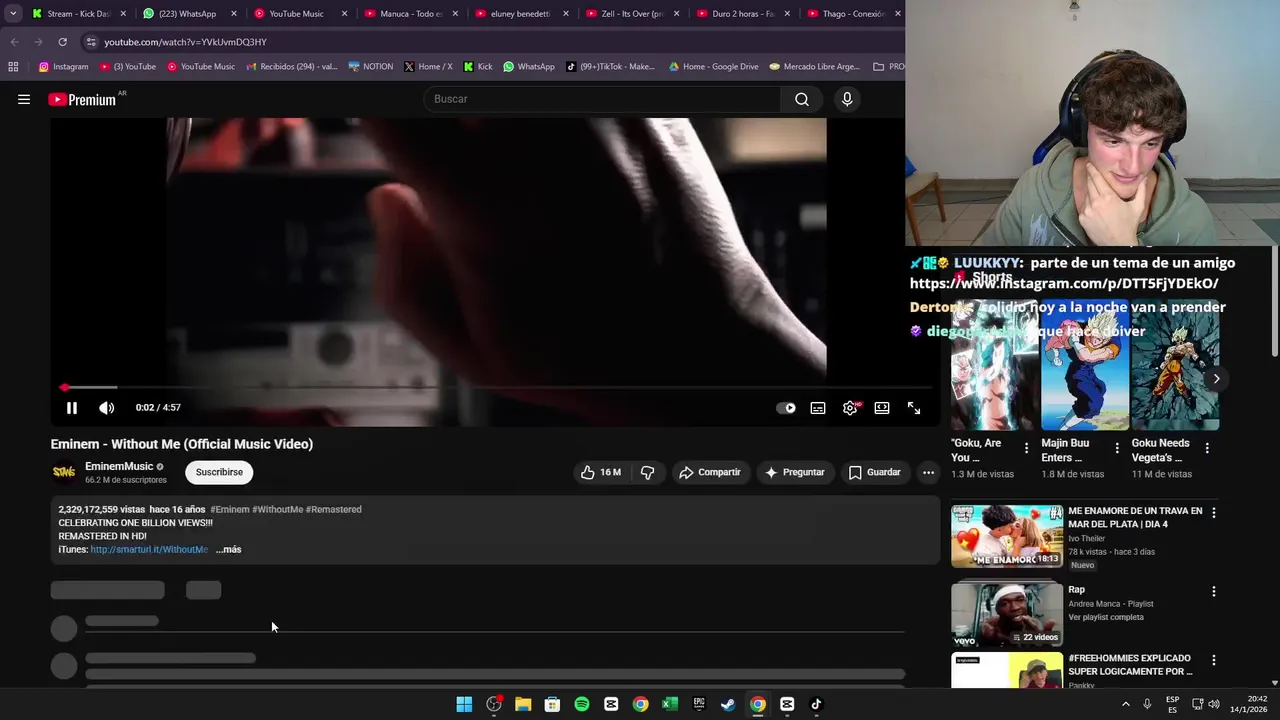The width and height of the screenshot is (1280, 720).
Task: Open the Mercado Libre bookmark
Action: click(814, 67)
